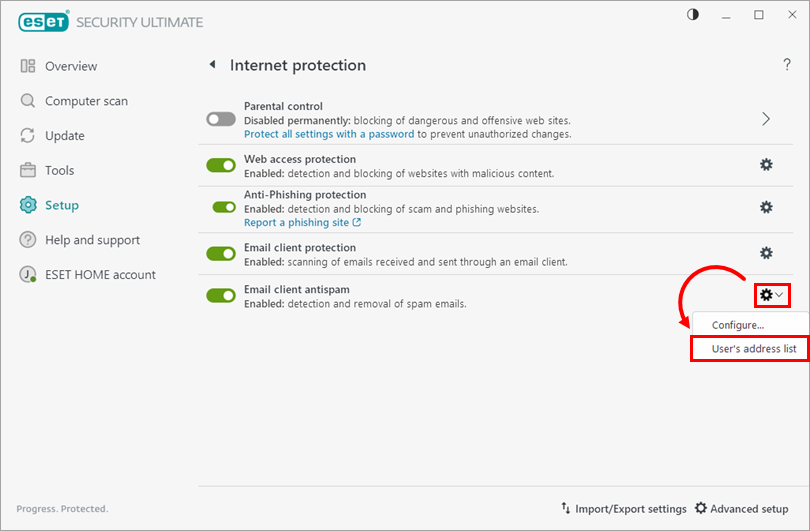Click the Import/Export settings arrows icon
810x531 pixels.
pos(566,509)
